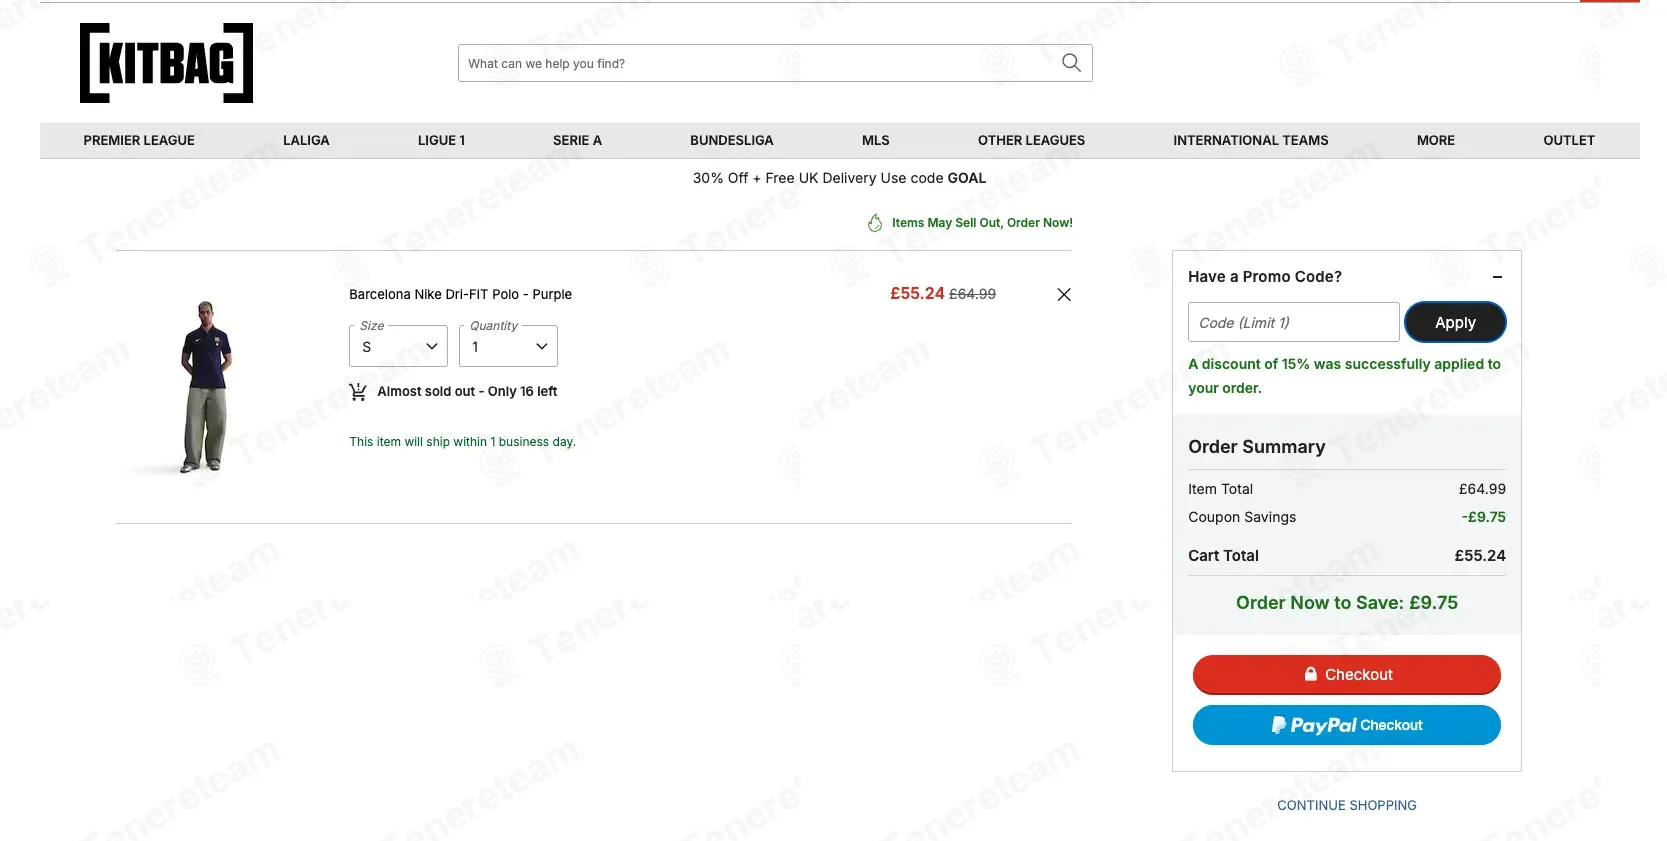Viewport: 1667px width, 841px height.
Task: Apply the promo code
Action: 1455,322
